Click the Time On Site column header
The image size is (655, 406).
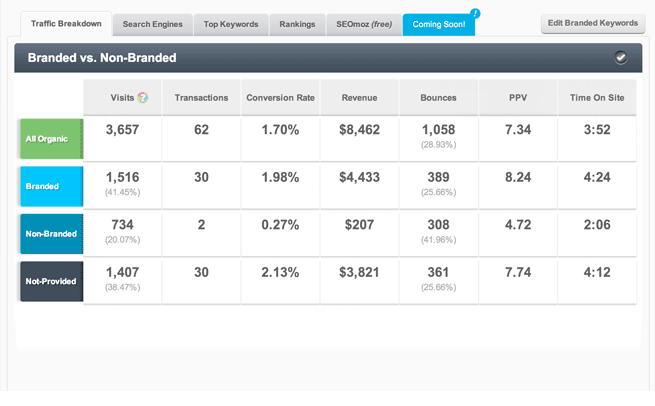[597, 98]
